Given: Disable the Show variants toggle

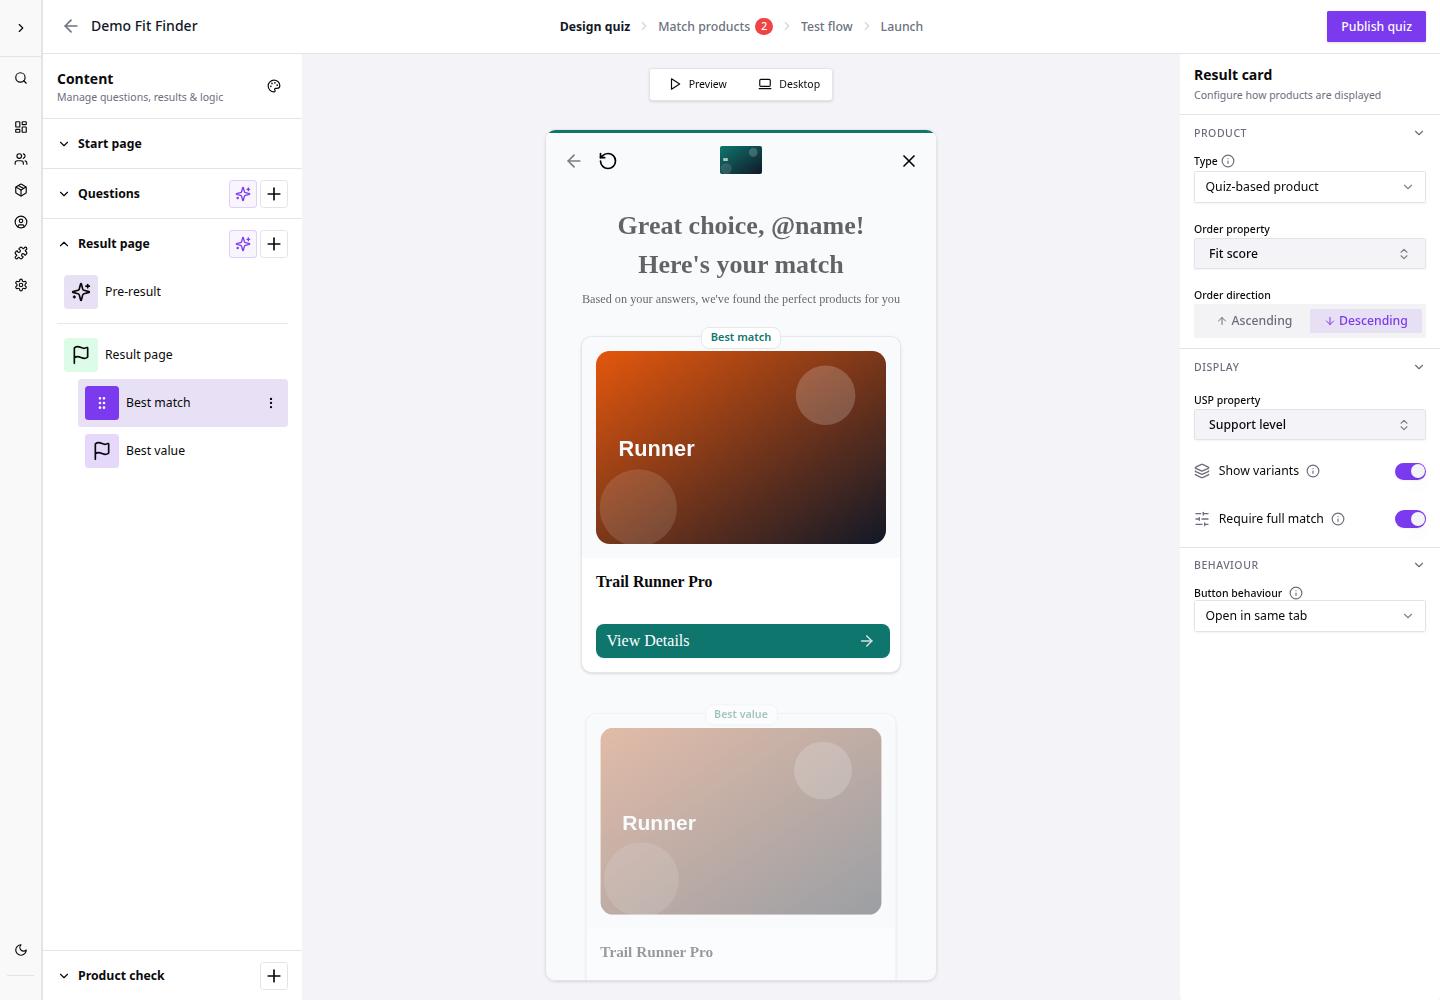Looking at the screenshot, I should point(1410,471).
